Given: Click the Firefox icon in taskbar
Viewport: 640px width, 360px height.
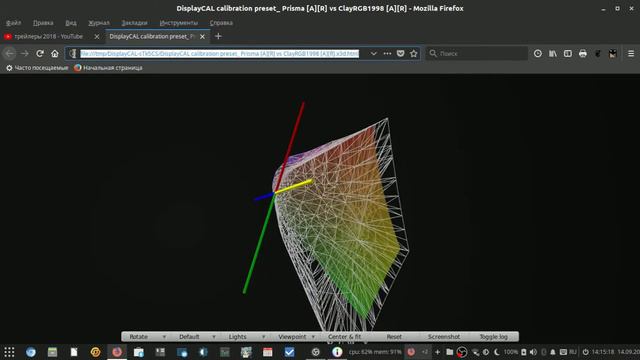Looking at the screenshot, I should pos(117,352).
